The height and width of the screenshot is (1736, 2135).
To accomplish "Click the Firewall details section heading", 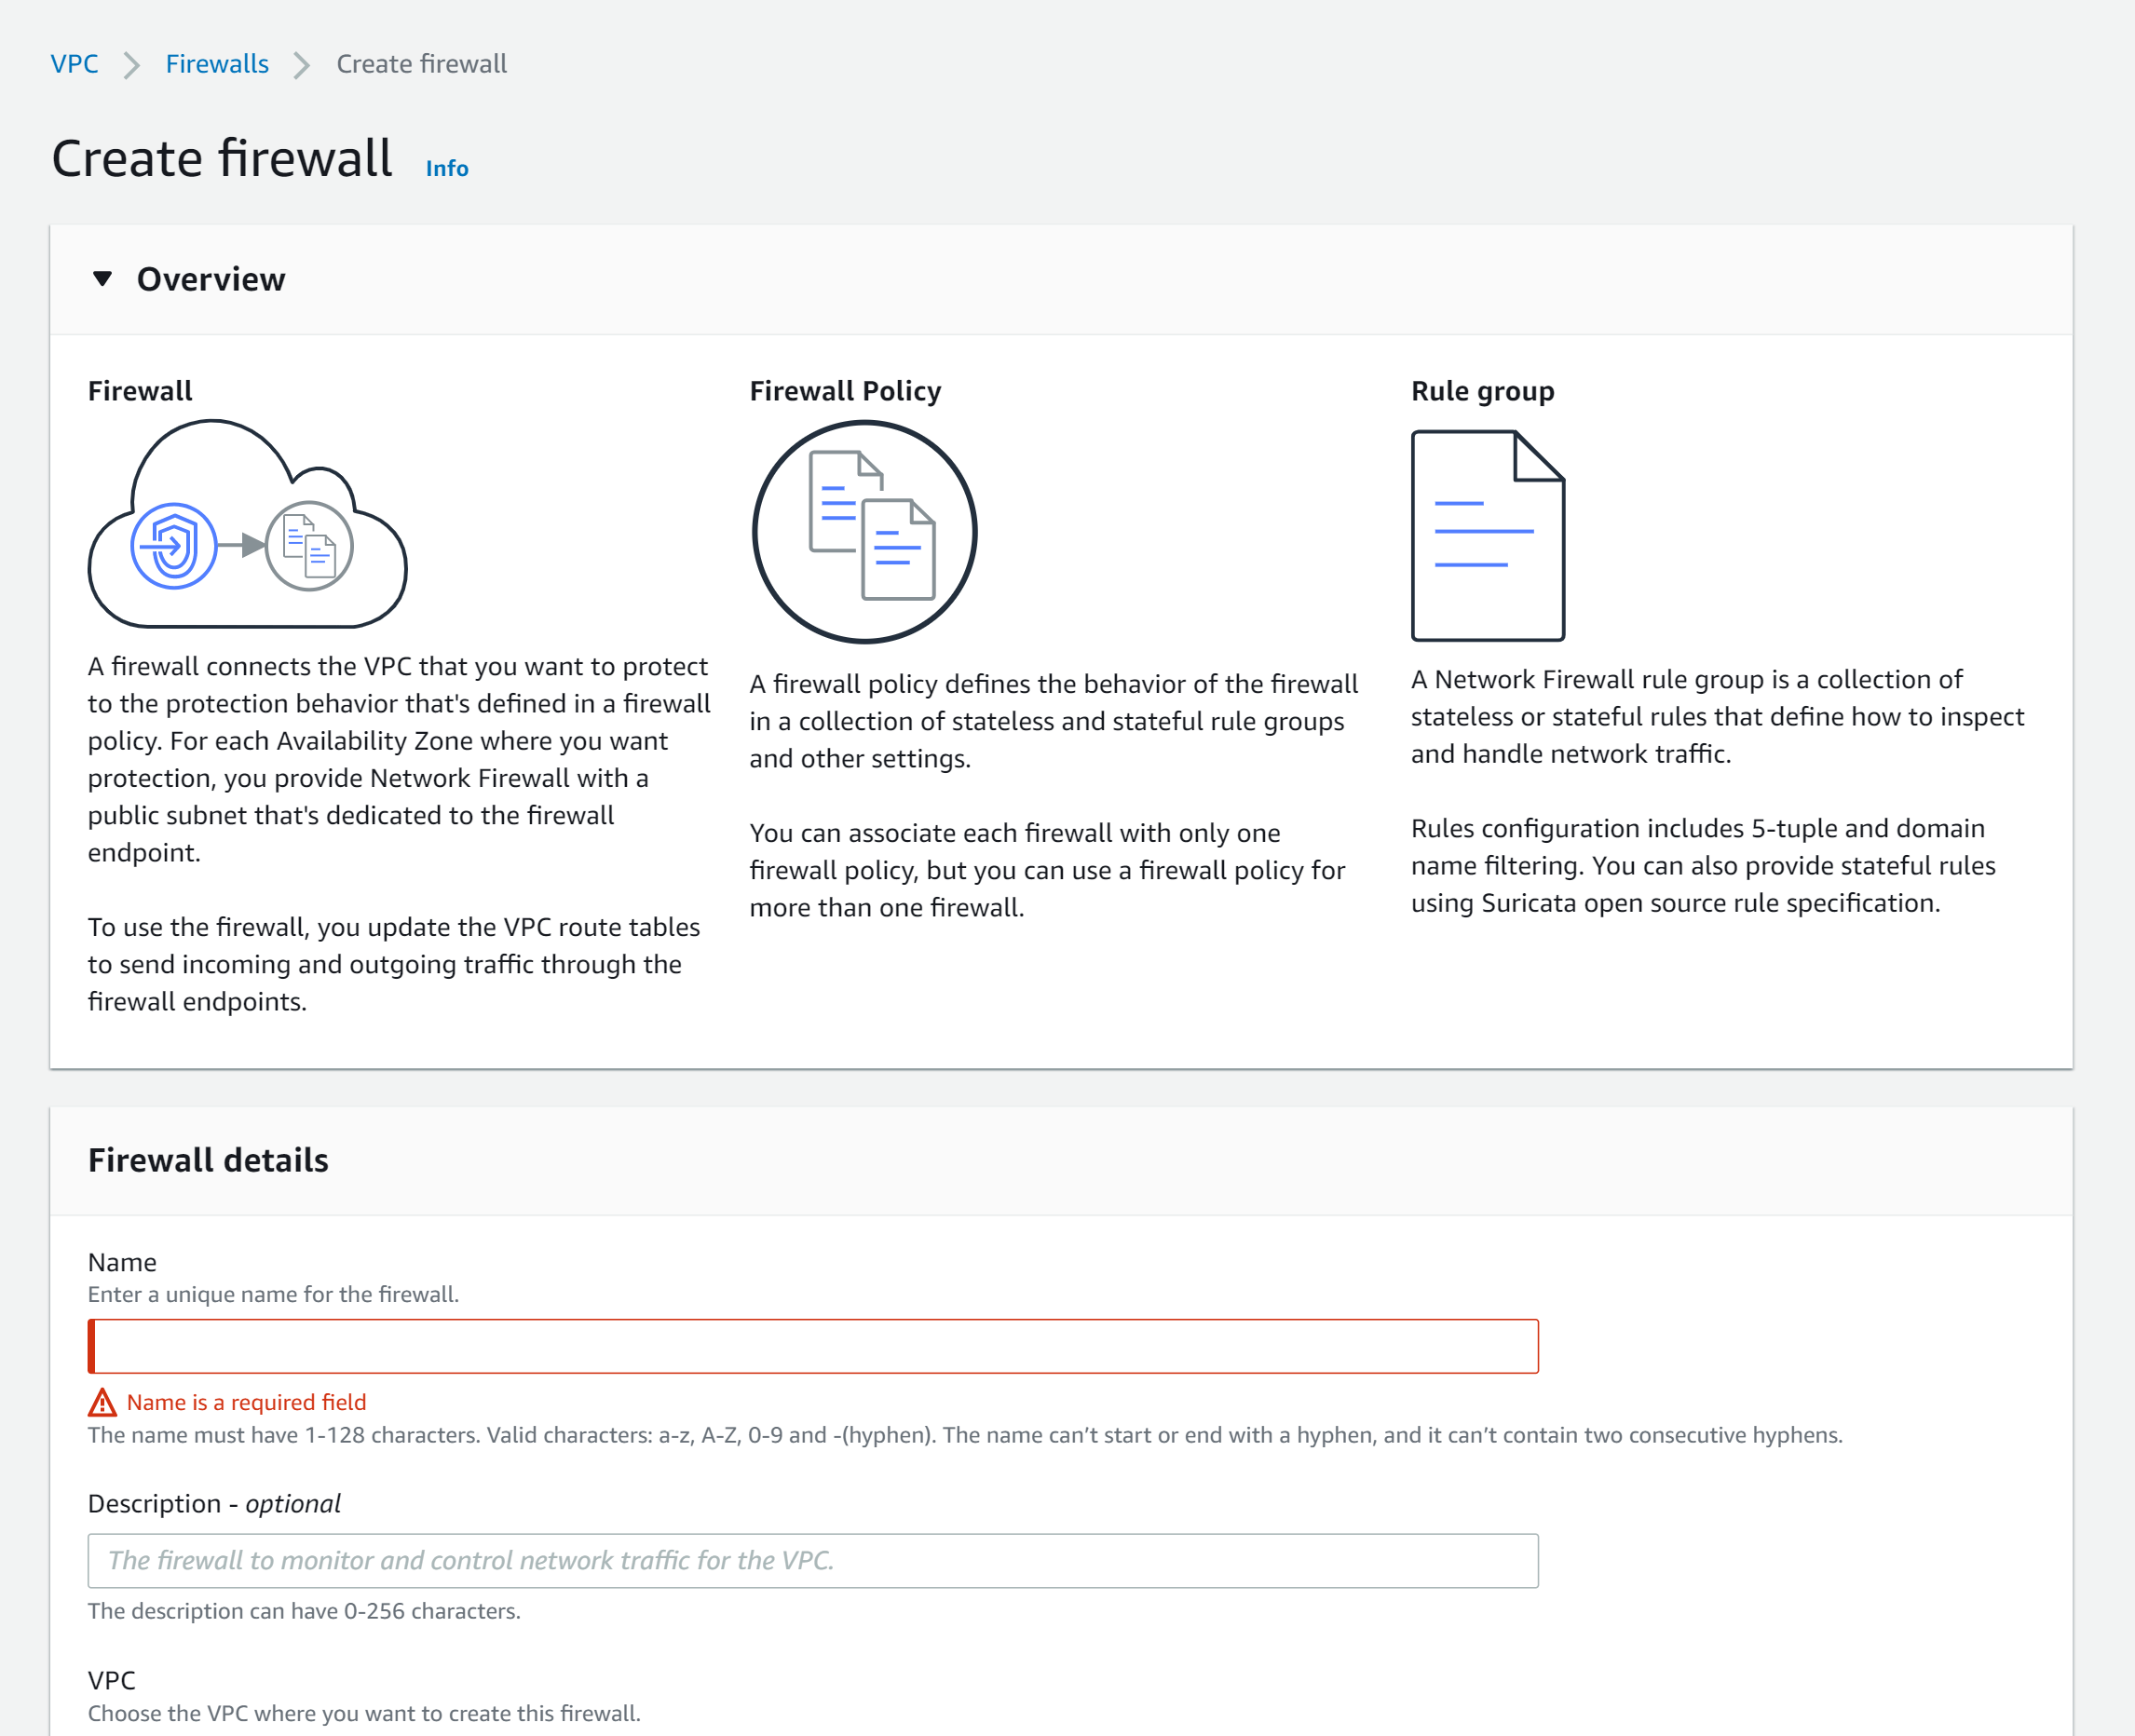I will coord(207,1160).
